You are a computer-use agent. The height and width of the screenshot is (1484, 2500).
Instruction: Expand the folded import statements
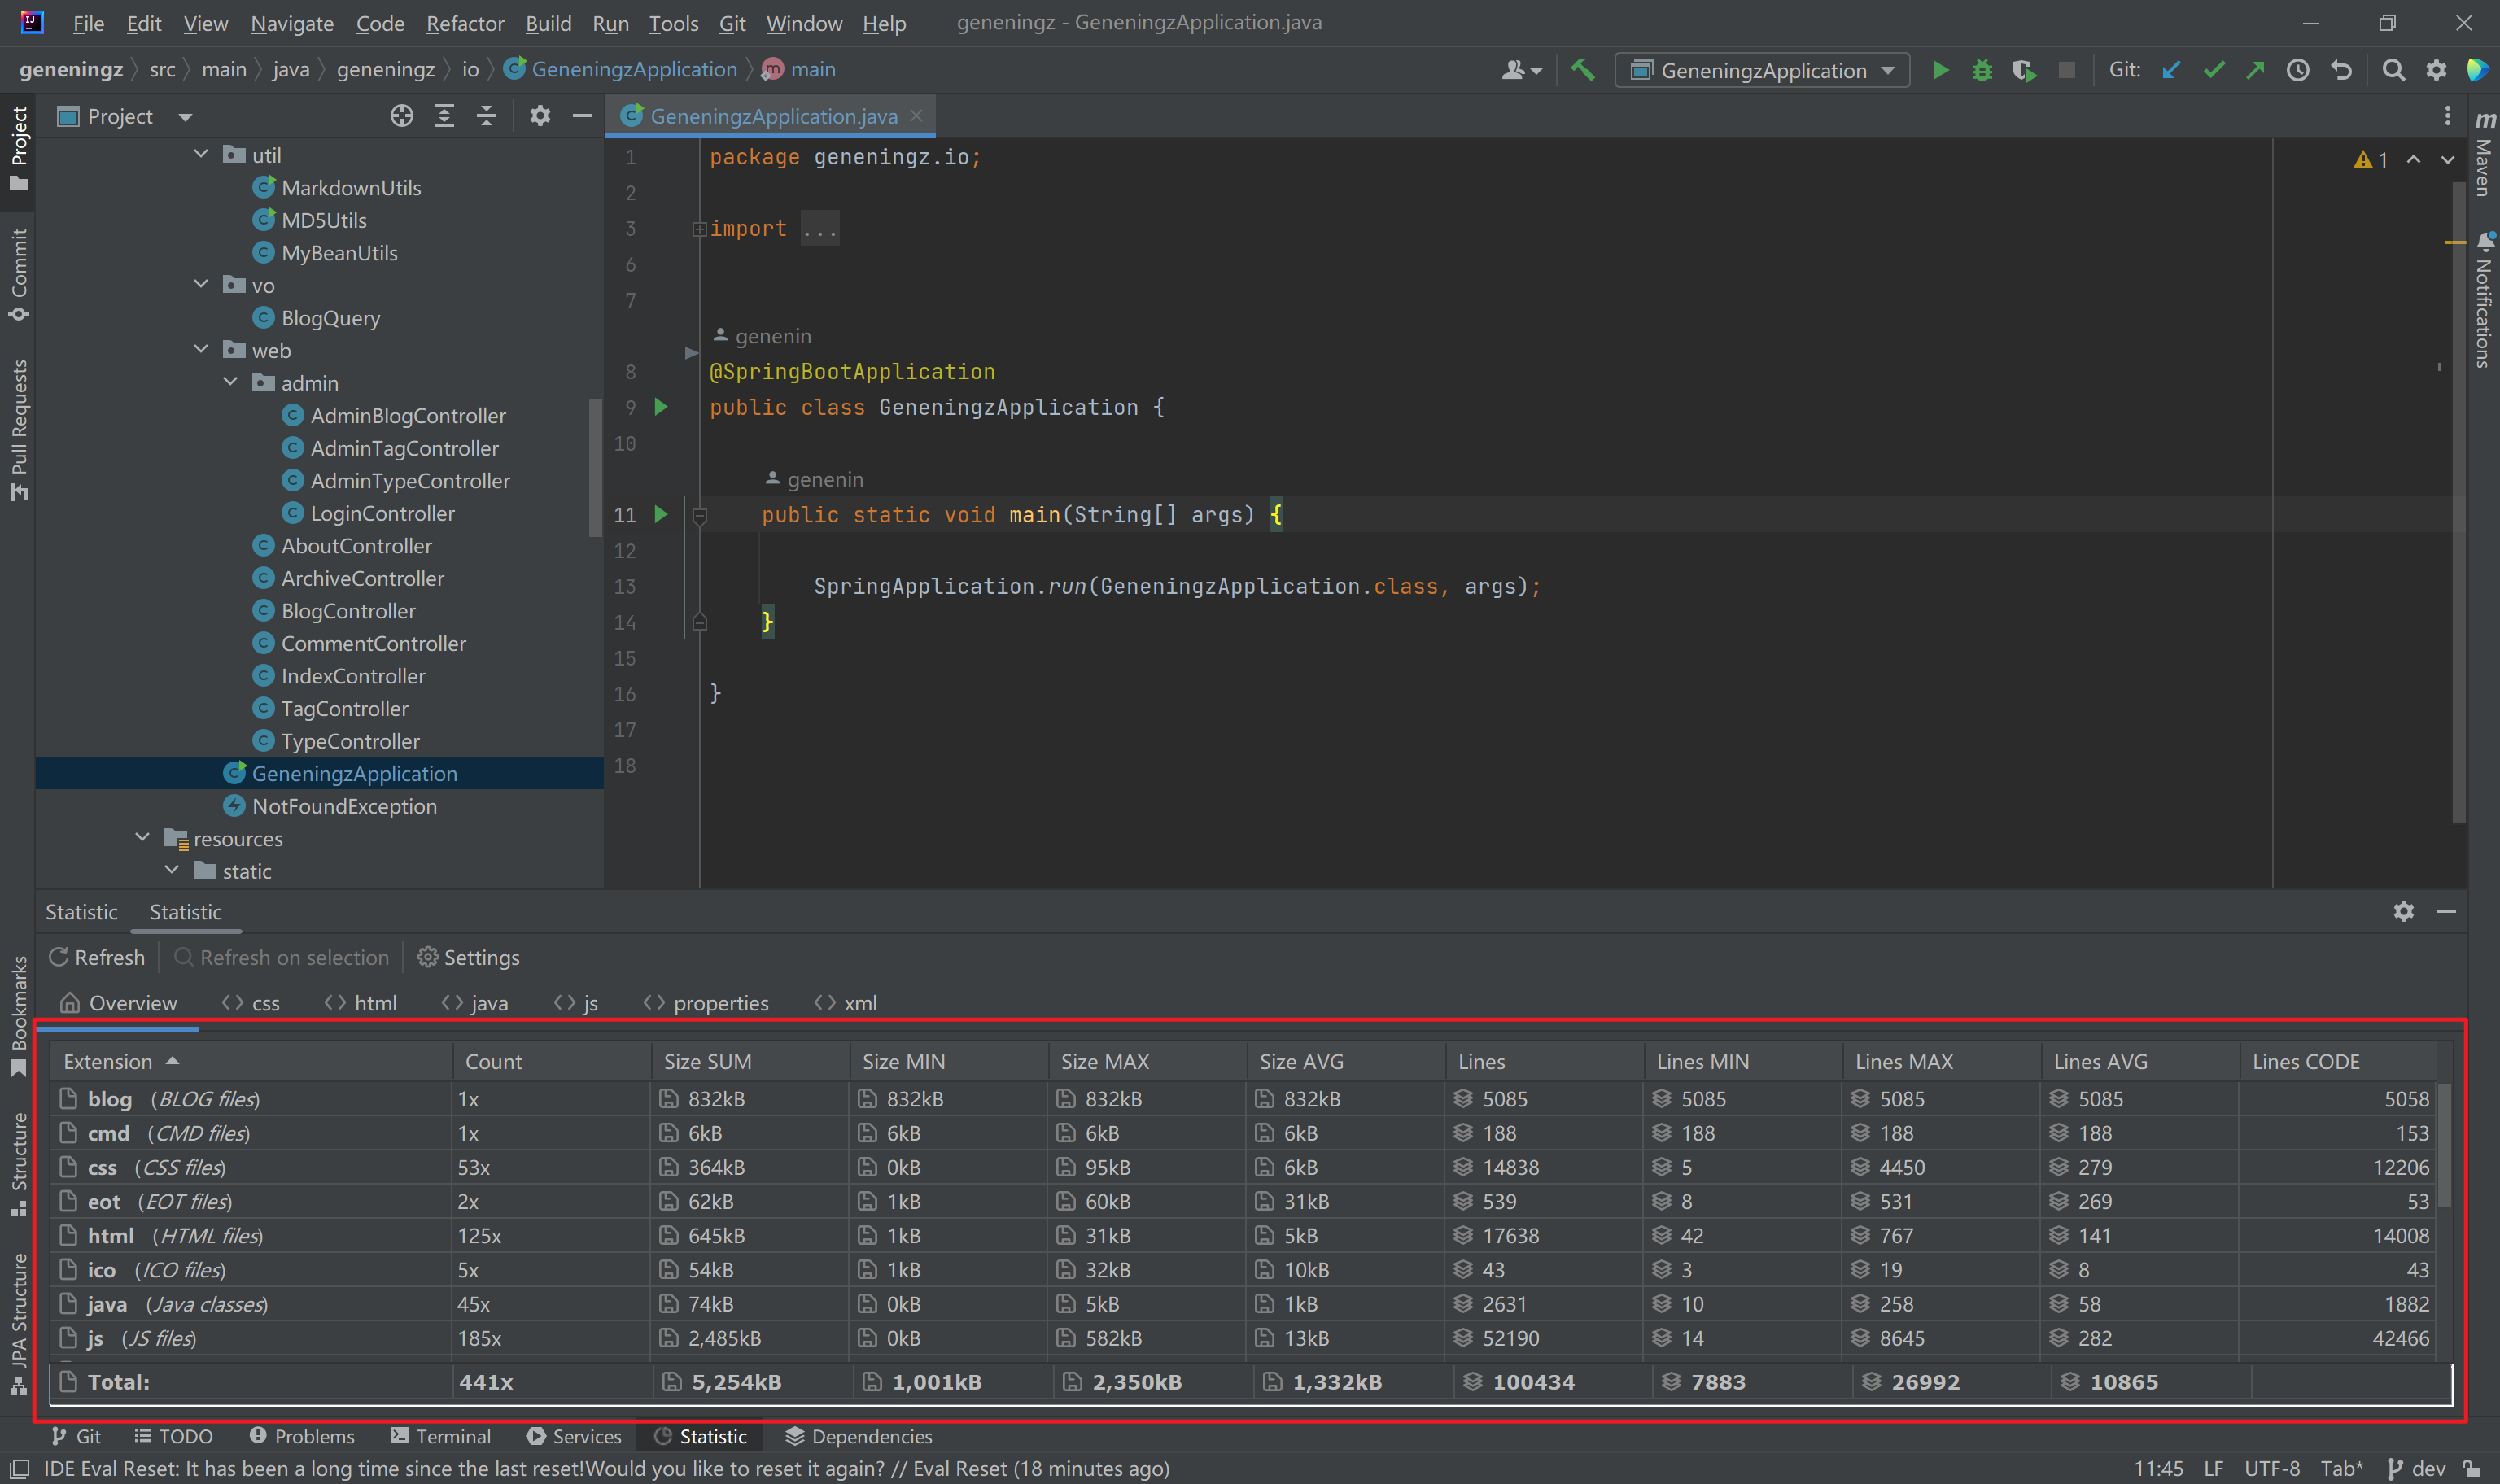(699, 228)
